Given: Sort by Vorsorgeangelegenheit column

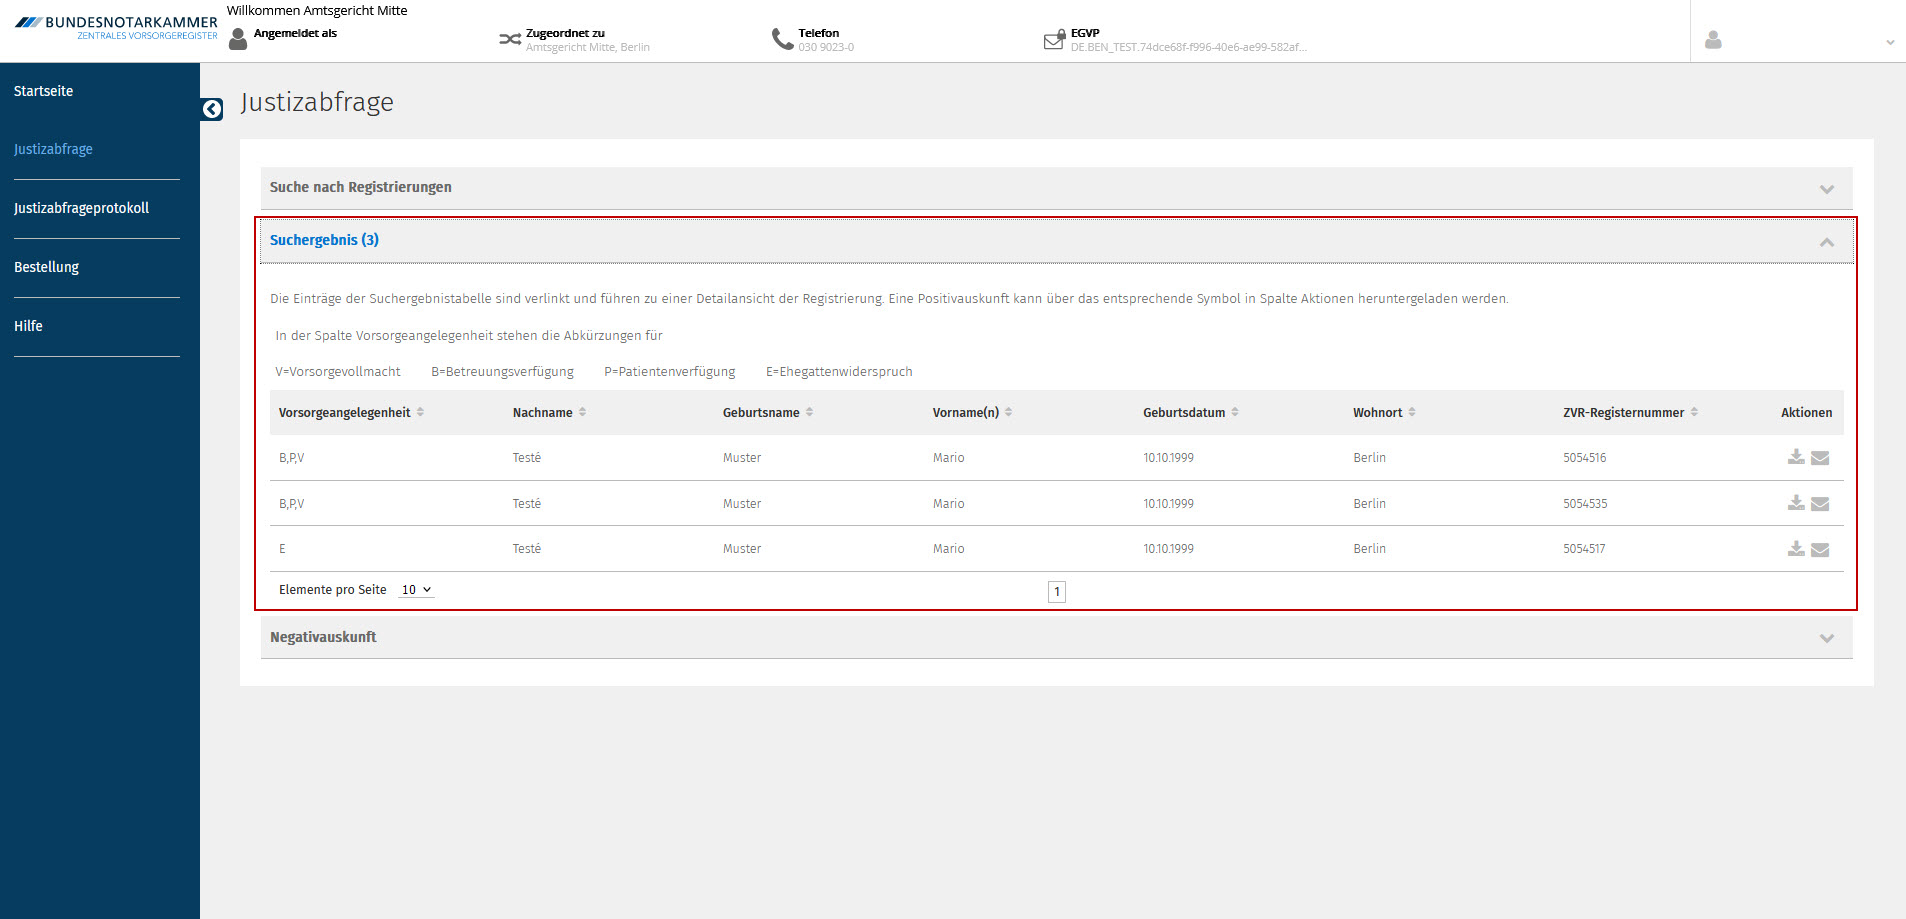Looking at the screenshot, I should [x=420, y=412].
